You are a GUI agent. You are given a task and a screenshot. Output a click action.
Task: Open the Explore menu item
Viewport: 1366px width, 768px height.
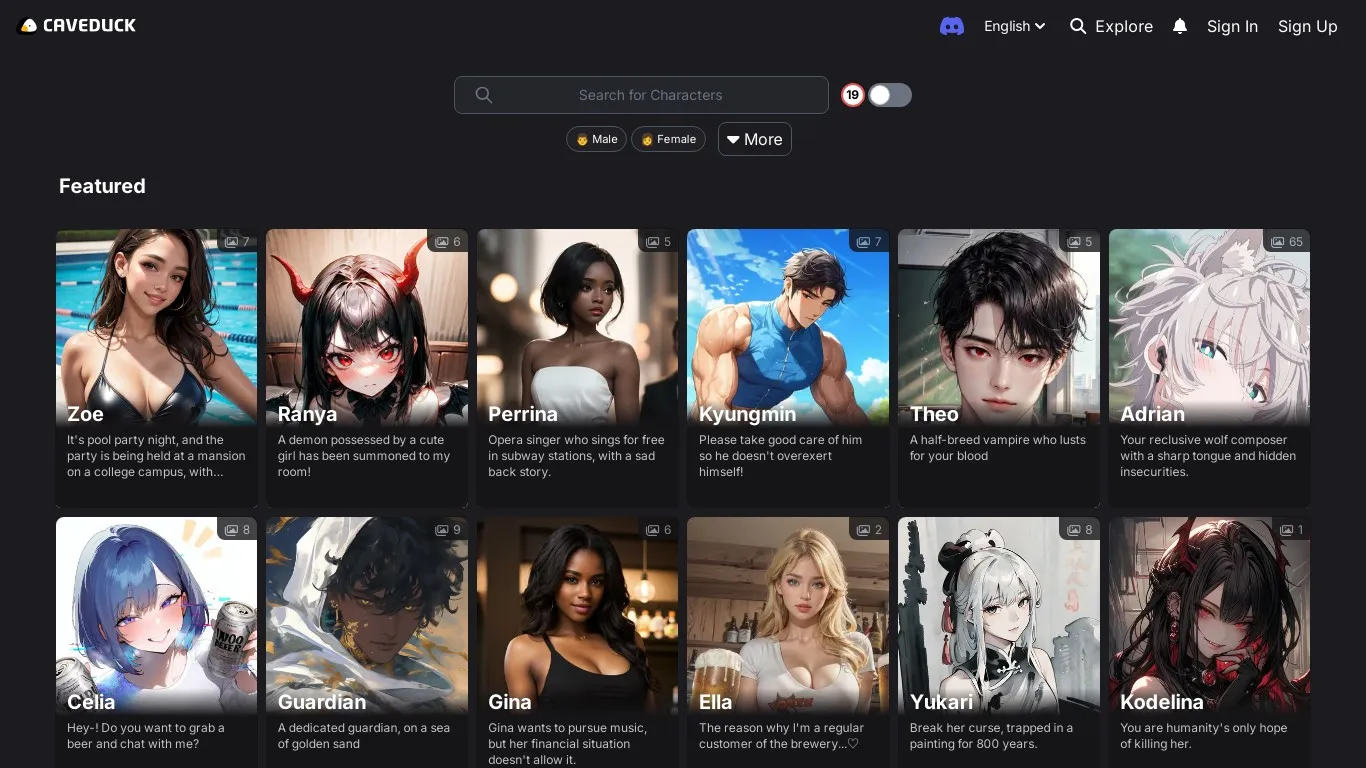[x=1111, y=27]
